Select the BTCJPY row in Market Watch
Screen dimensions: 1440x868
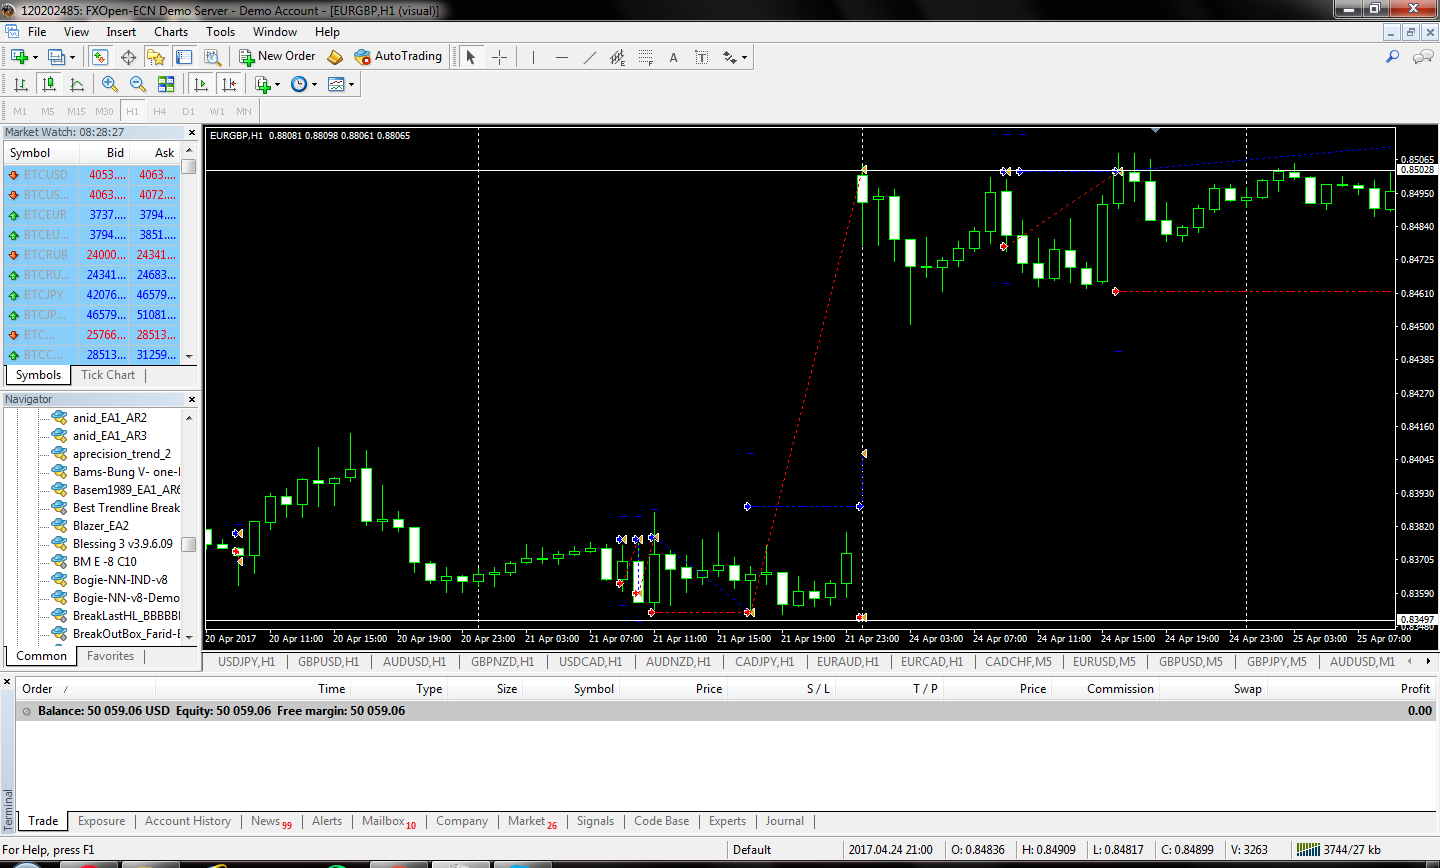pyautogui.click(x=92, y=295)
